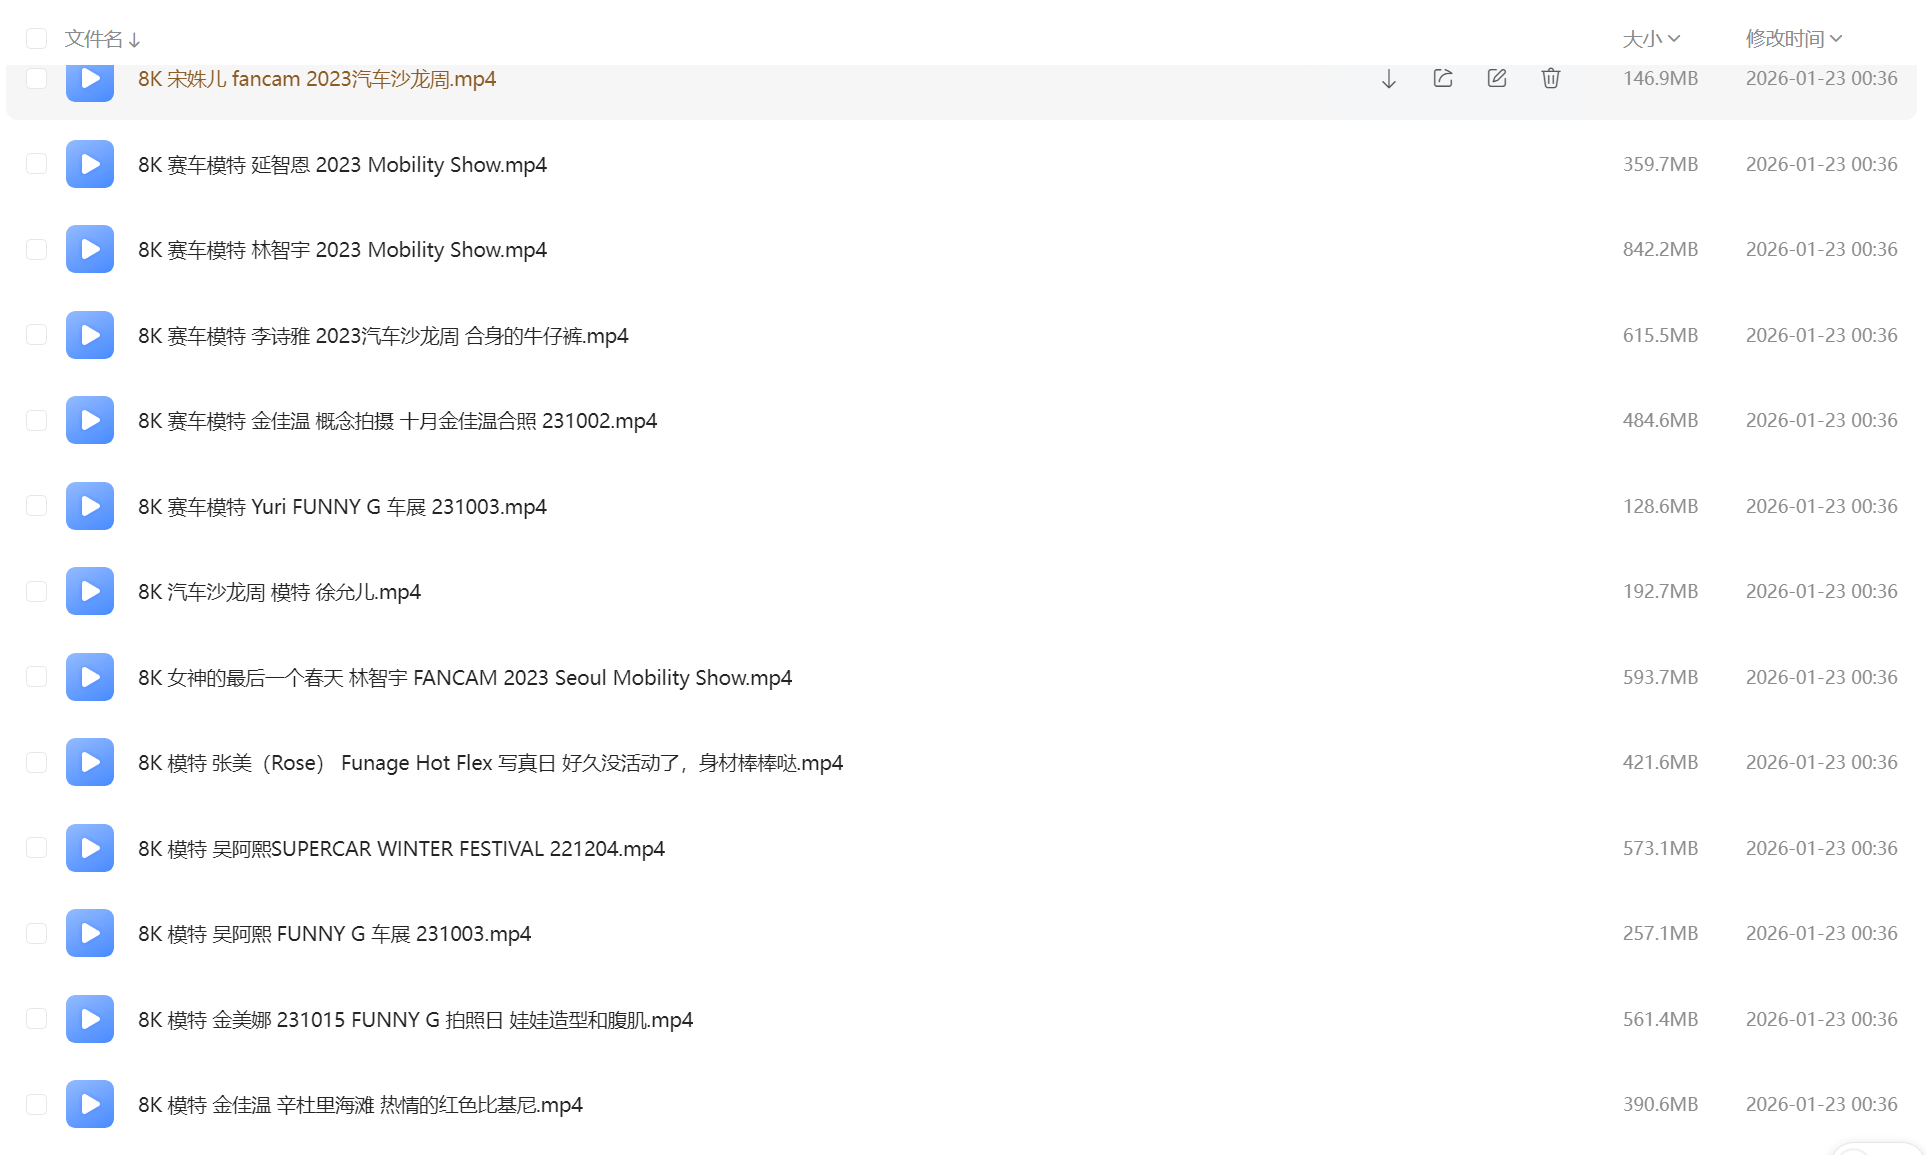Open 张美 Rose Funage Hot Flex file
The image size is (1926, 1155).
tap(490, 763)
